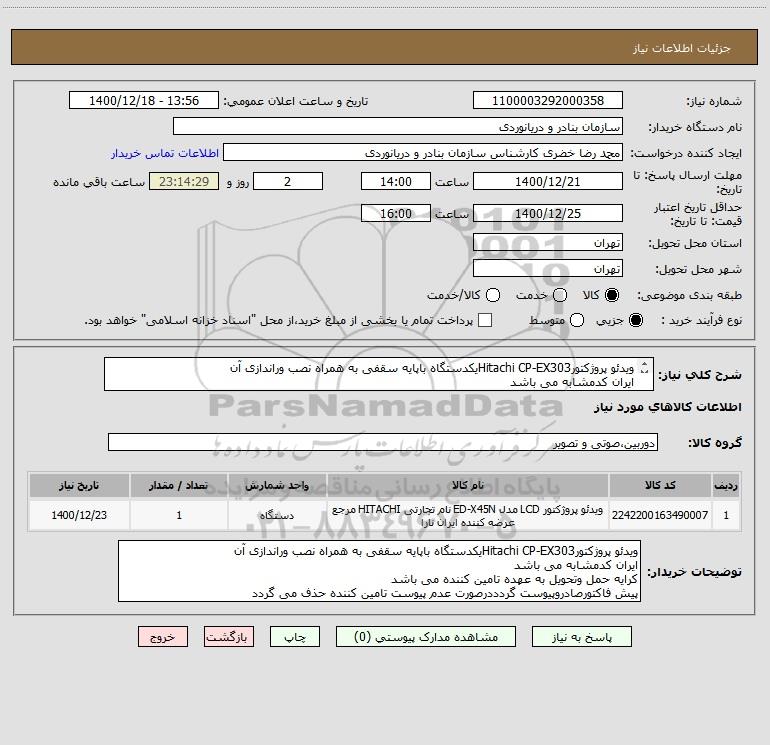The height and width of the screenshot is (745, 770).
Task: Click the request creator name field
Action: pos(423,153)
